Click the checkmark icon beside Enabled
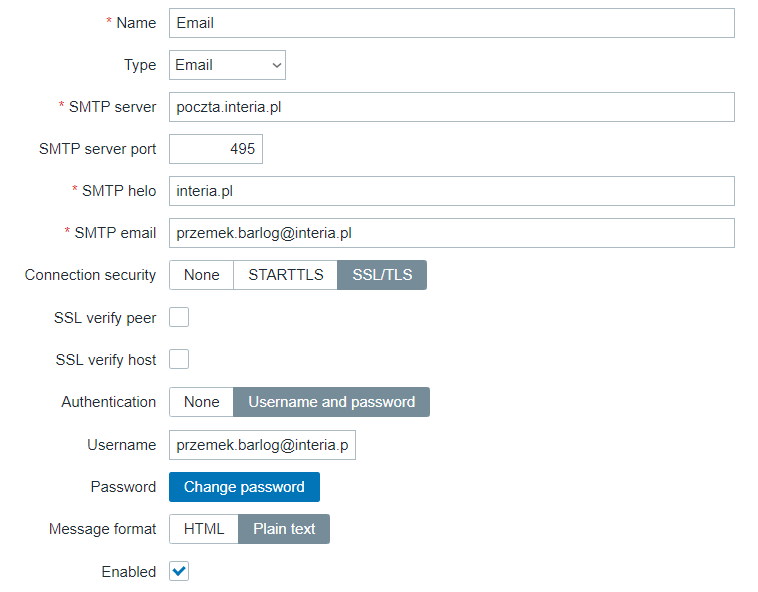The image size is (758, 592). (179, 572)
